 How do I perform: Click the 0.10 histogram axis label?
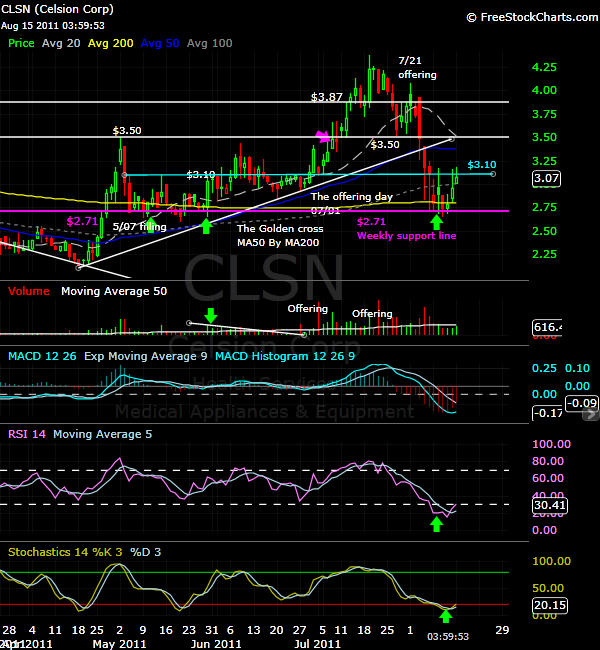pos(577,368)
